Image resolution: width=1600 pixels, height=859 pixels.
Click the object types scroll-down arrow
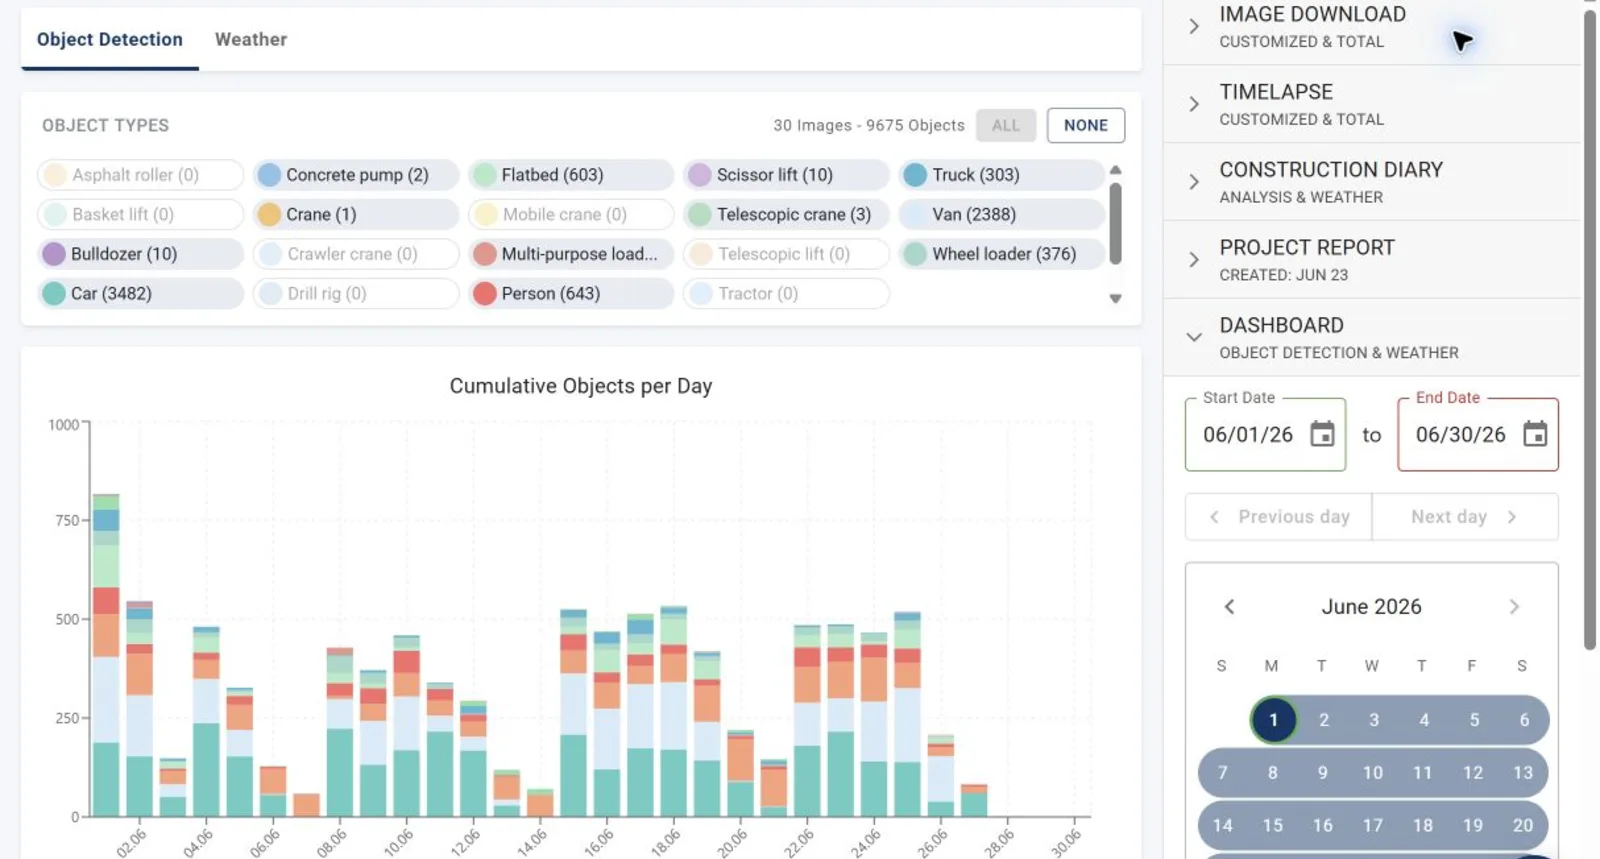tap(1115, 298)
